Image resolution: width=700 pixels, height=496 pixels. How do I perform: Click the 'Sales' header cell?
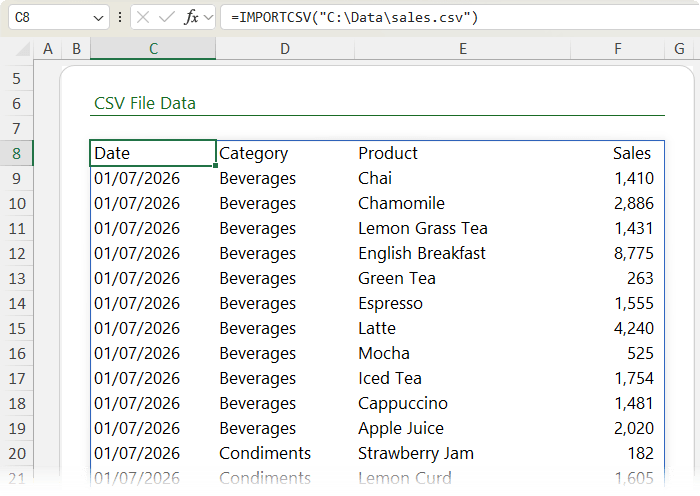click(617, 153)
